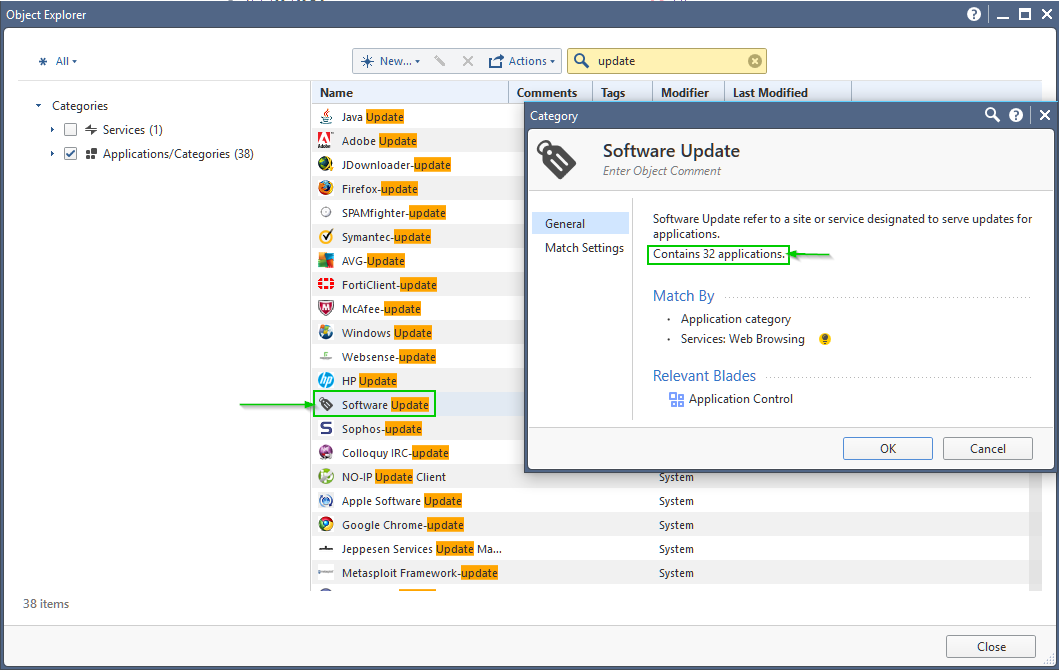Viewport: 1059px width, 670px height.
Task: Click the magnifier icon in search box
Action: [581, 61]
